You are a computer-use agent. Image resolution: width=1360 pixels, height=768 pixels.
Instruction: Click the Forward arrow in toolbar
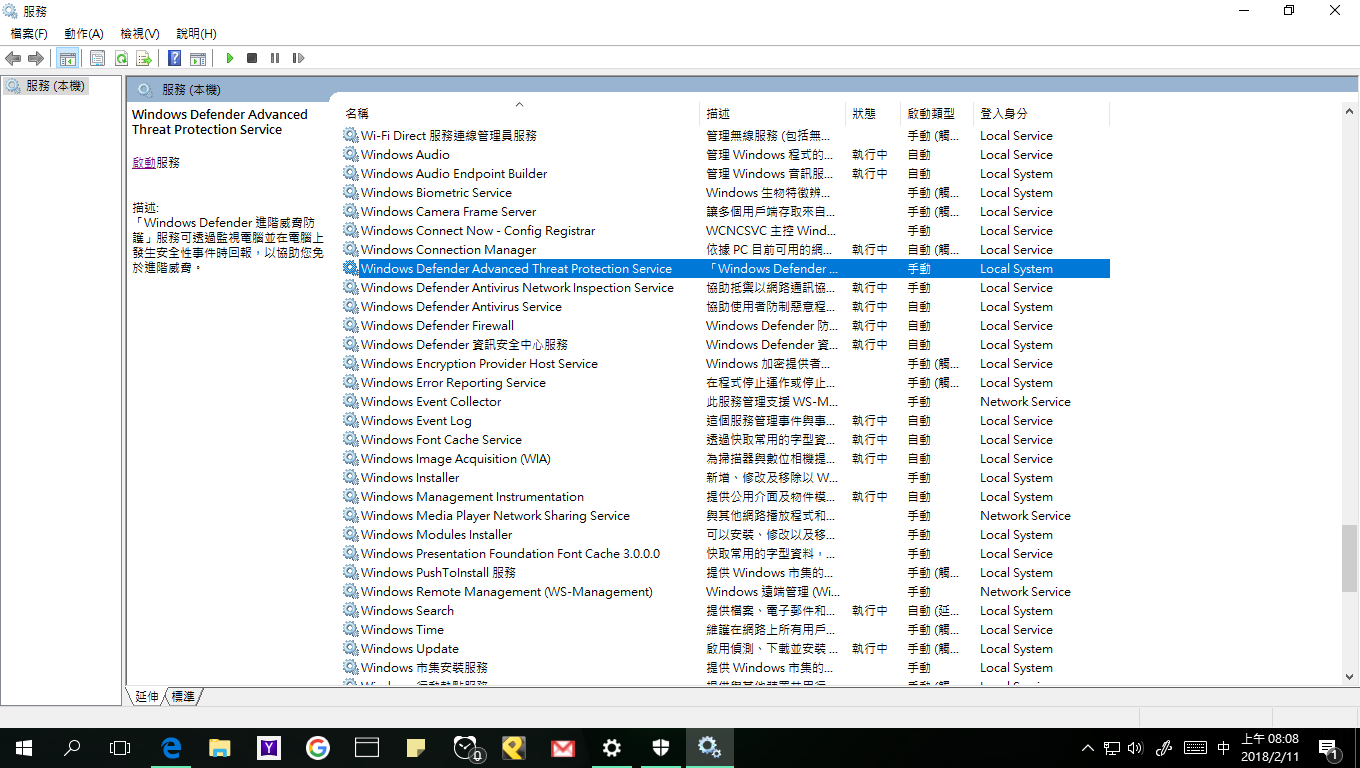(35, 59)
